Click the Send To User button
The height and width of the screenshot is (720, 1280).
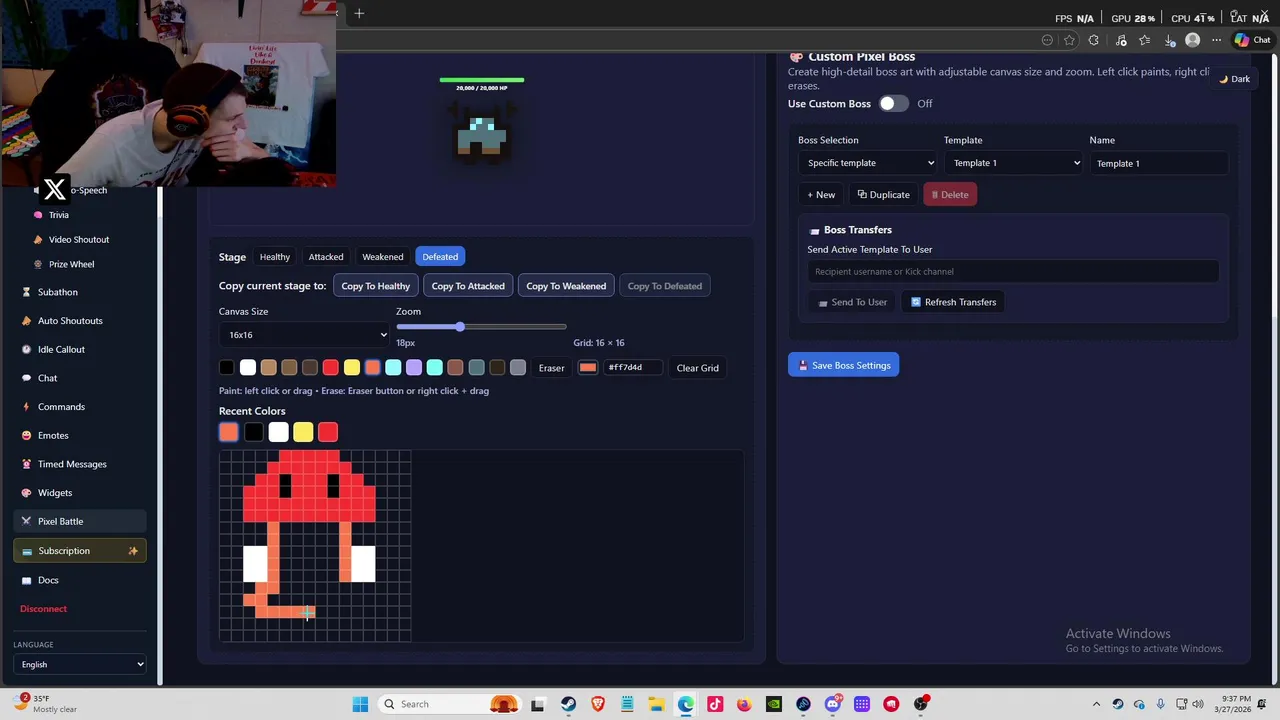[853, 302]
